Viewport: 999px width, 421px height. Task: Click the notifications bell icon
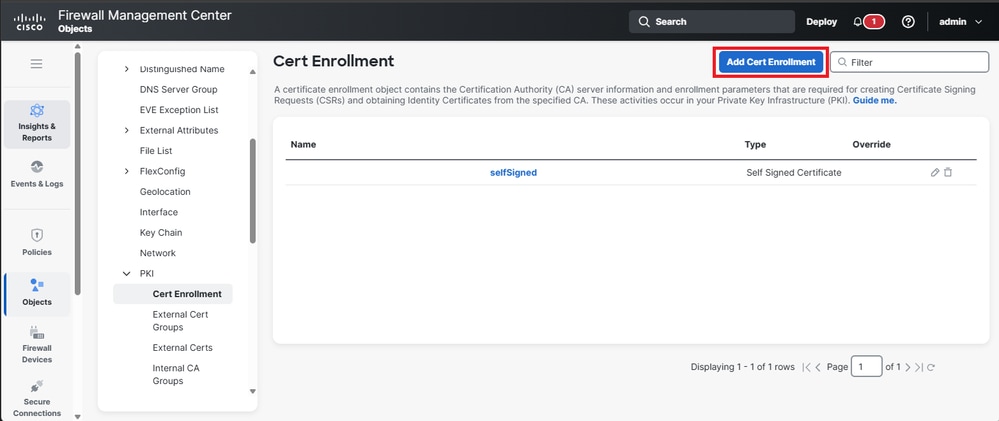click(x=859, y=21)
